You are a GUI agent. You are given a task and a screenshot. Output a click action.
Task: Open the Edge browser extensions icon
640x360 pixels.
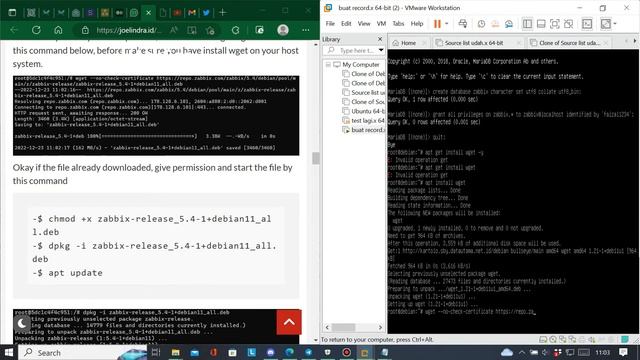236,30
